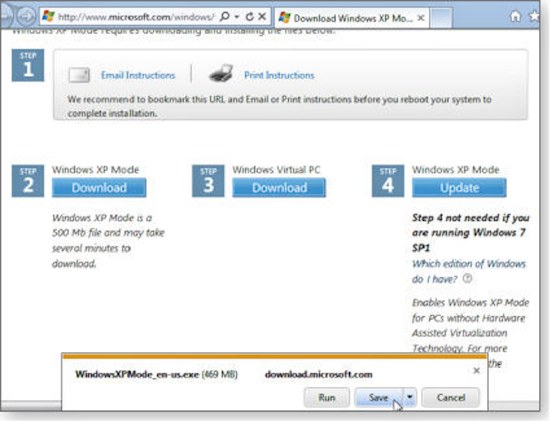Open a new blank tab
This screenshot has height=421, width=550.
[441, 18]
